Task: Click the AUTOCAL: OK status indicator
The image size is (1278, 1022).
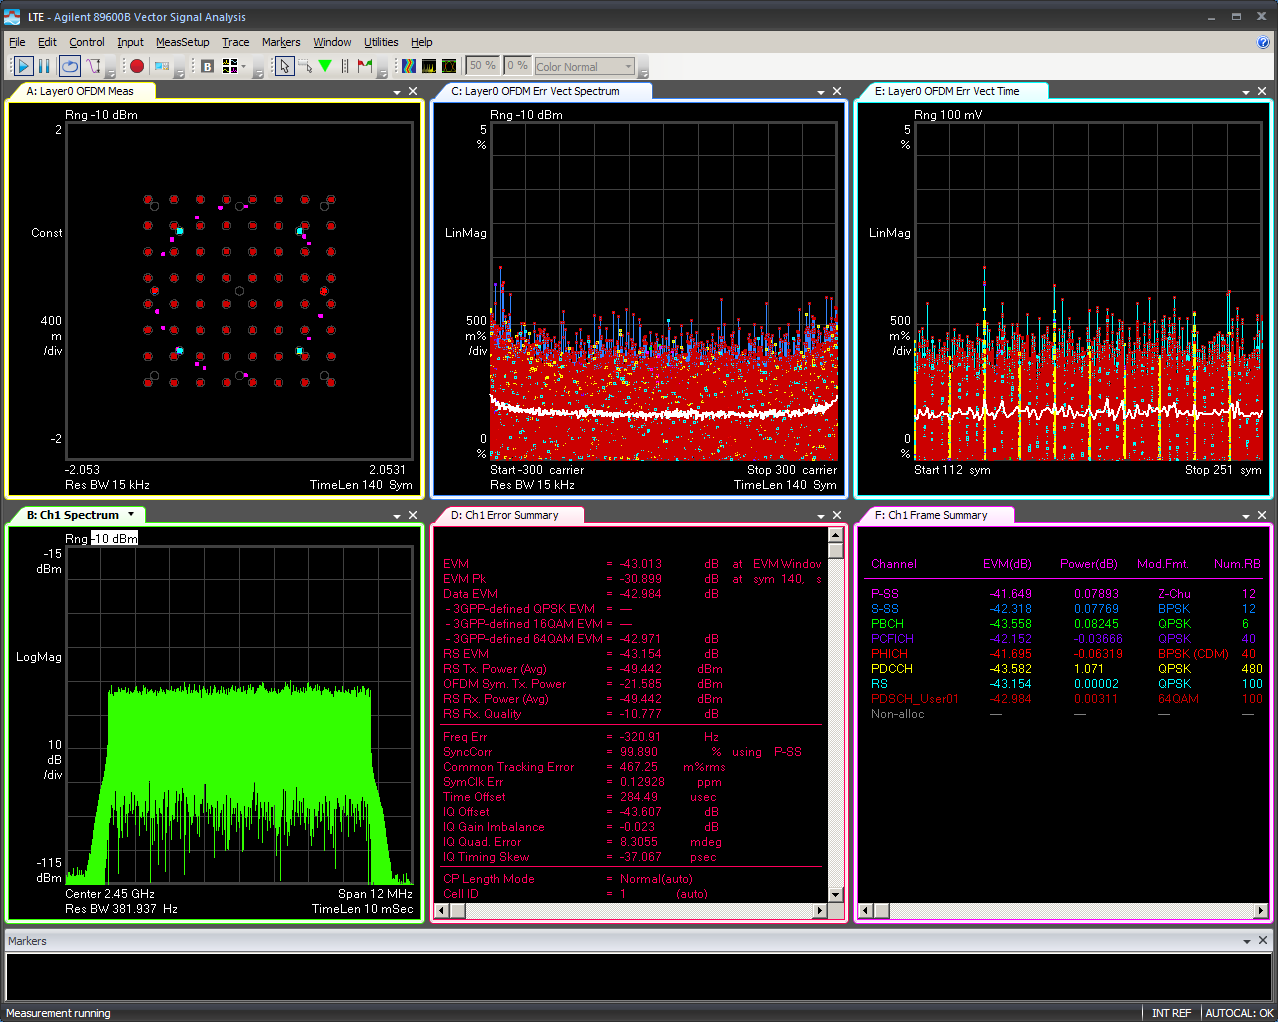Action: [x=1239, y=1013]
